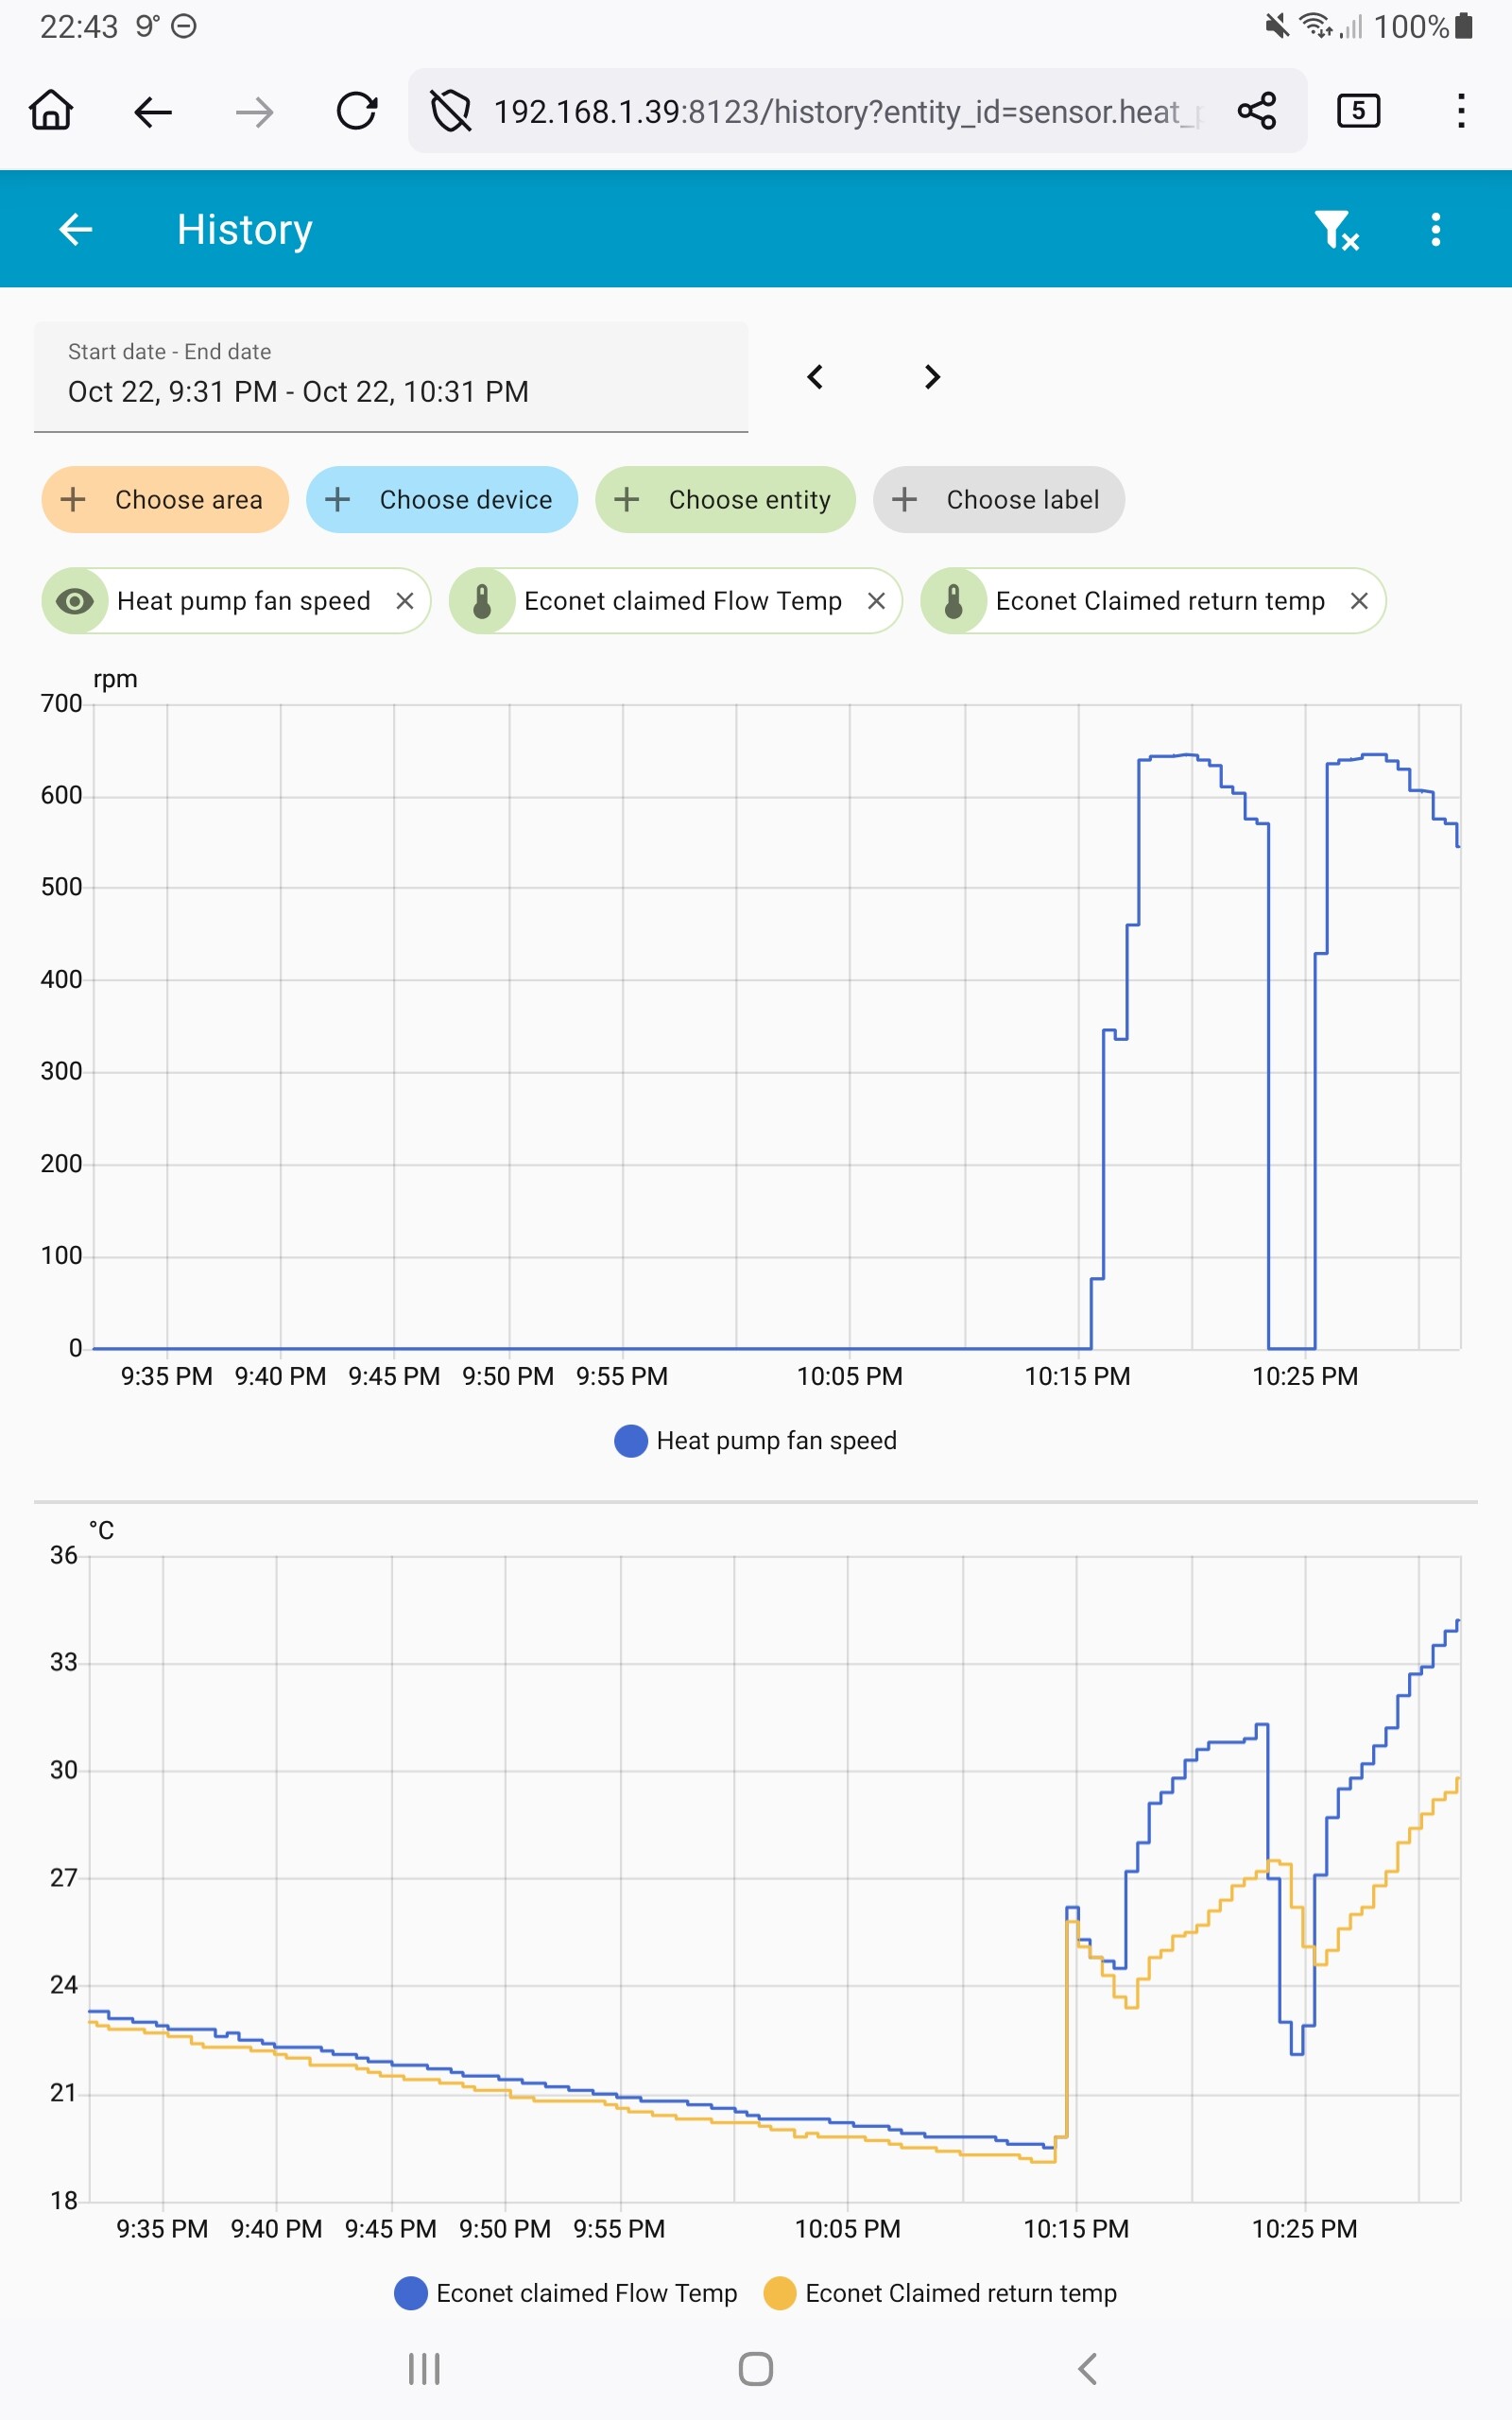Open the Choose entity picker

pyautogui.click(x=725, y=500)
